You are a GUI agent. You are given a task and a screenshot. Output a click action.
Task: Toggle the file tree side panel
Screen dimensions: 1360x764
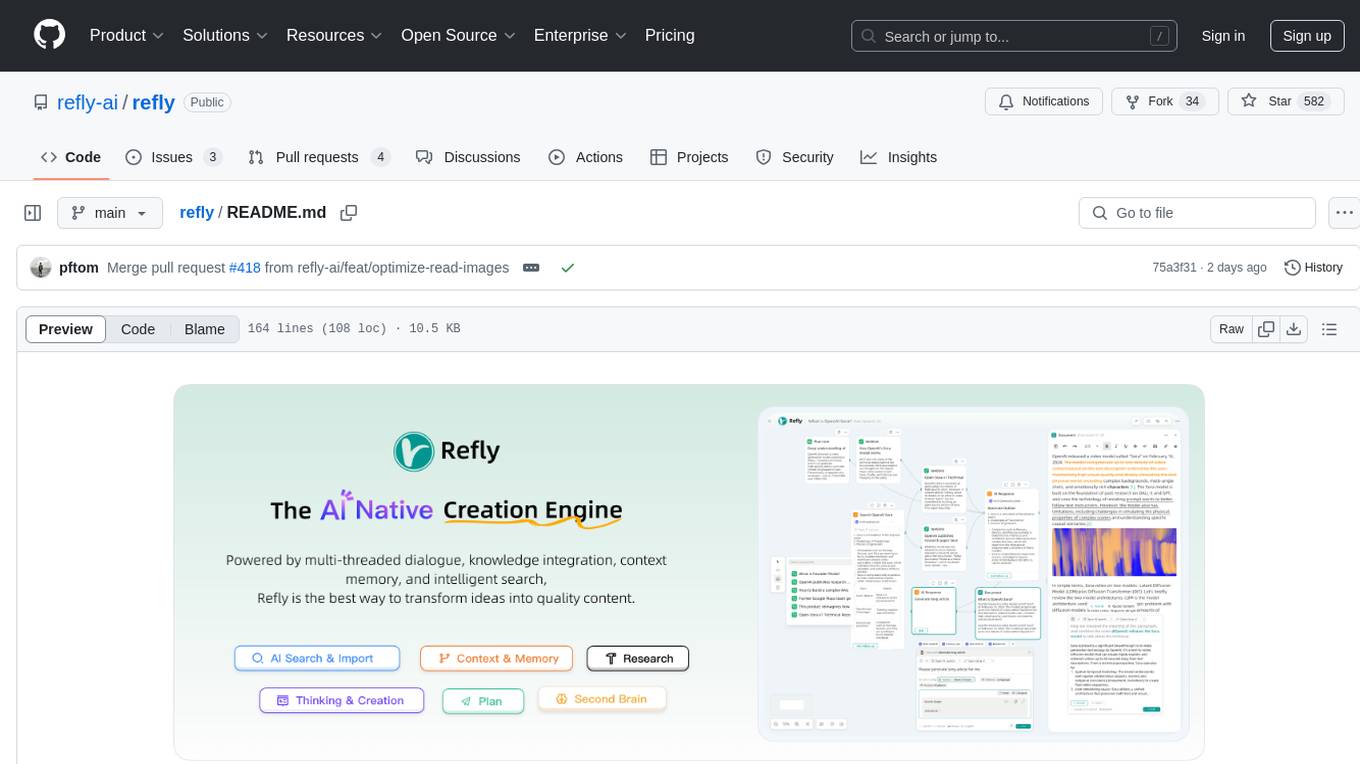pyautogui.click(x=33, y=213)
